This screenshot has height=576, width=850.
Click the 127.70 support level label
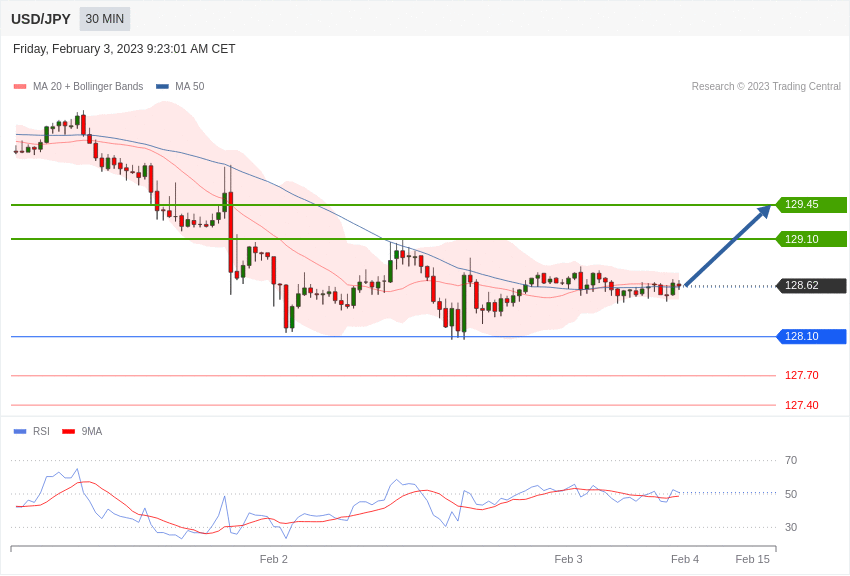coord(802,376)
